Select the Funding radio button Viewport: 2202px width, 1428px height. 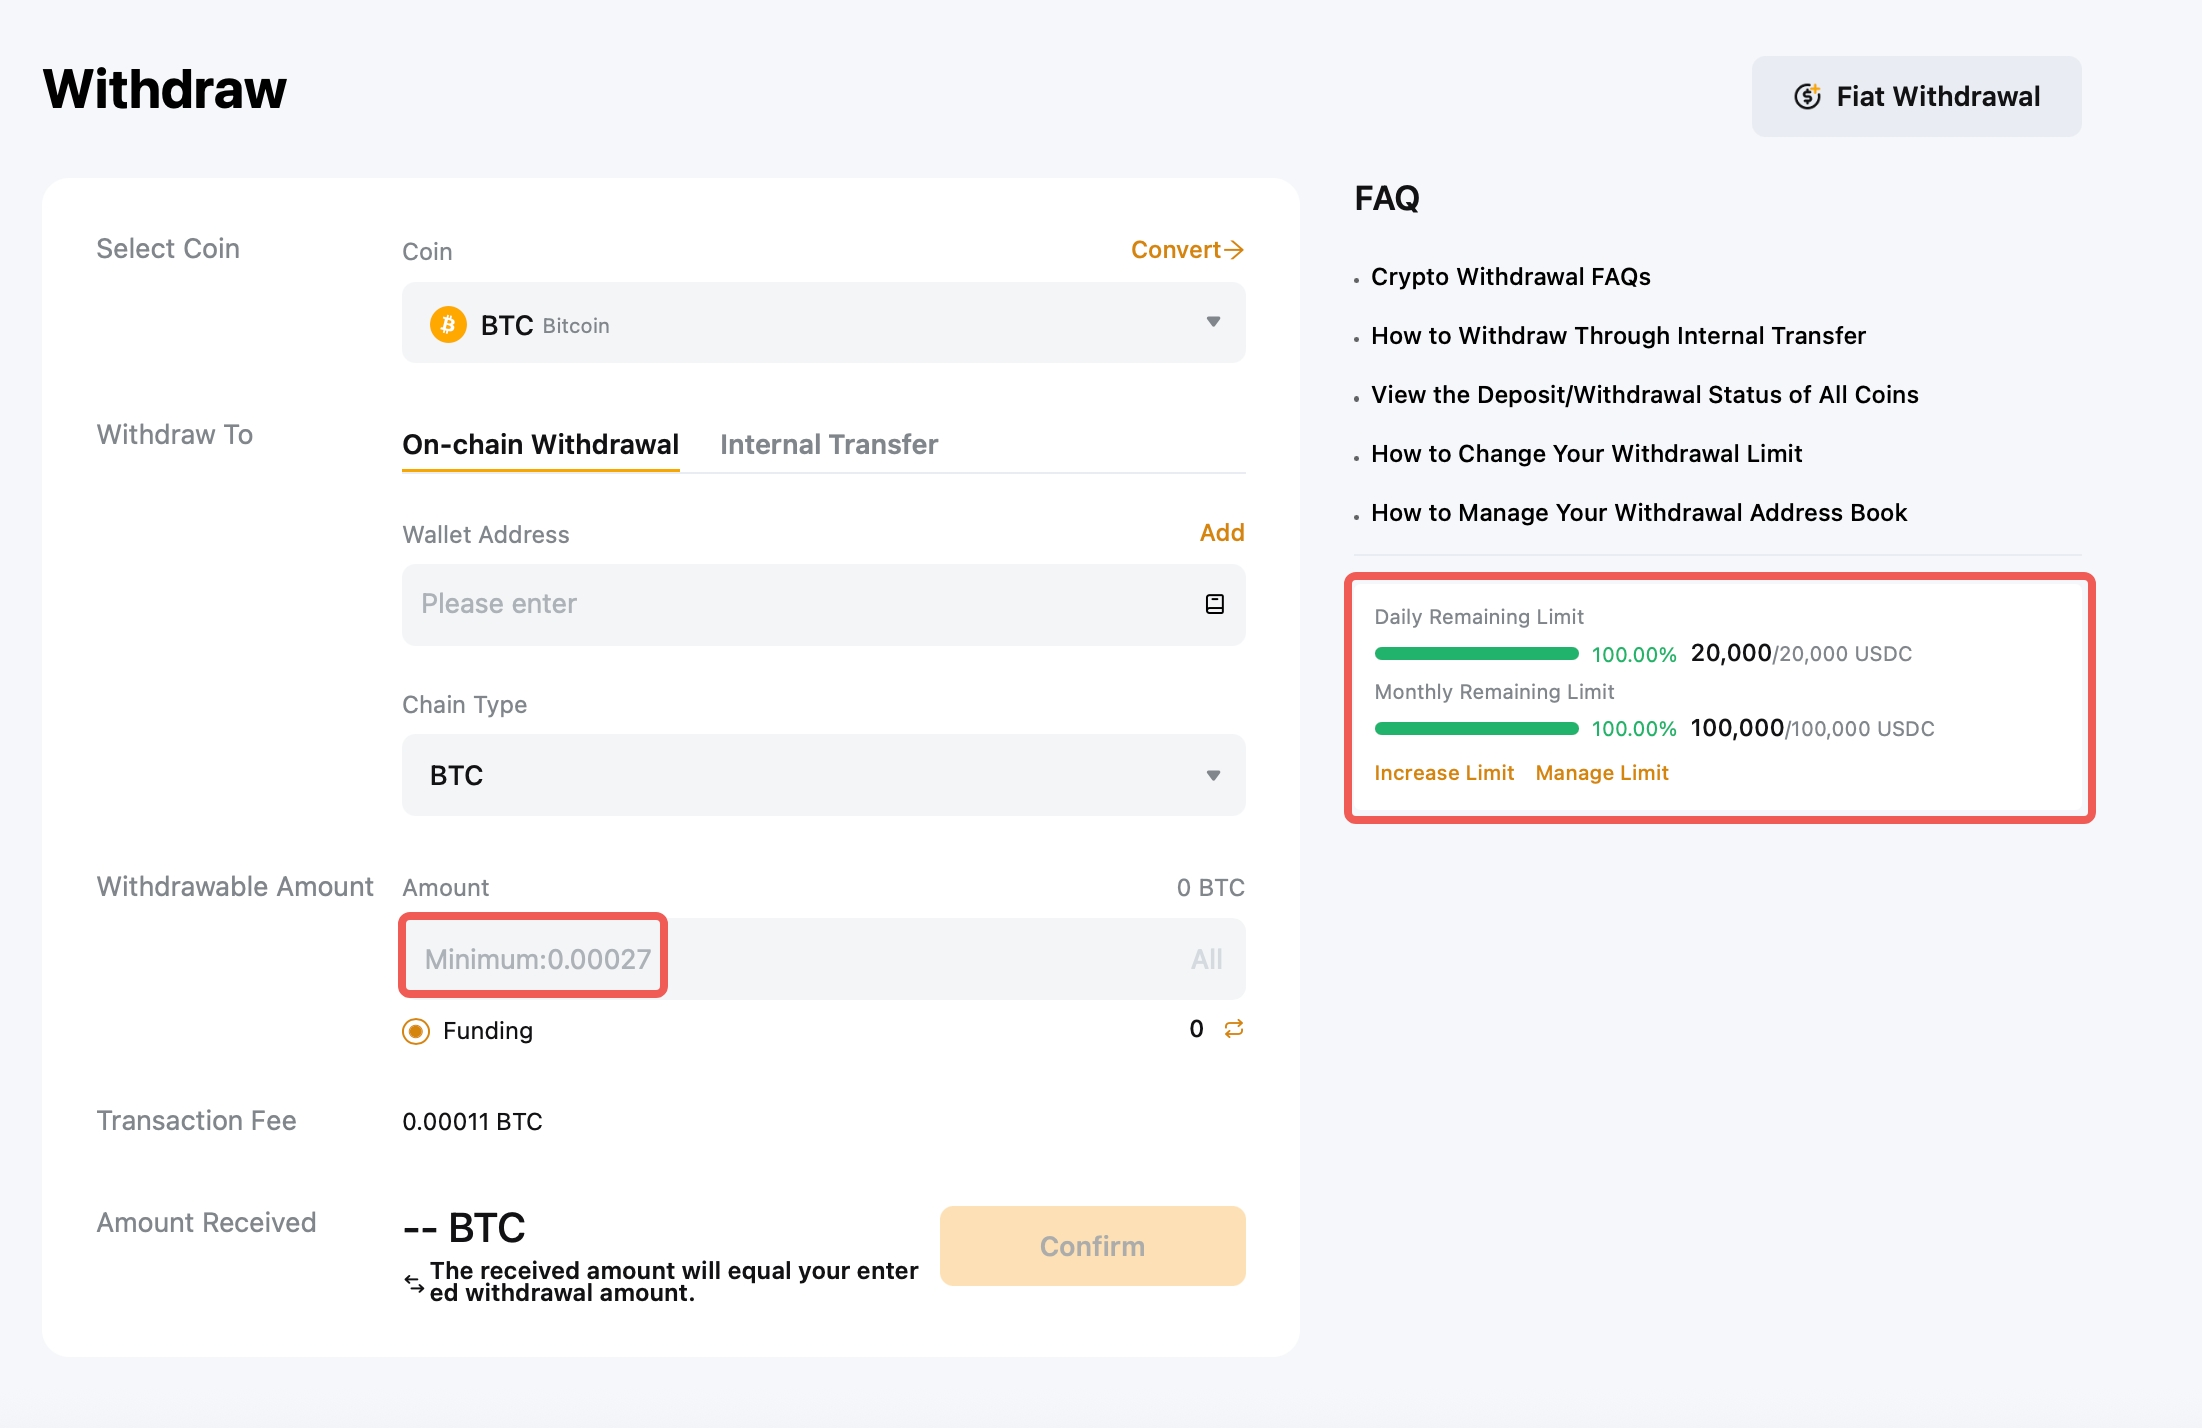click(x=416, y=1031)
